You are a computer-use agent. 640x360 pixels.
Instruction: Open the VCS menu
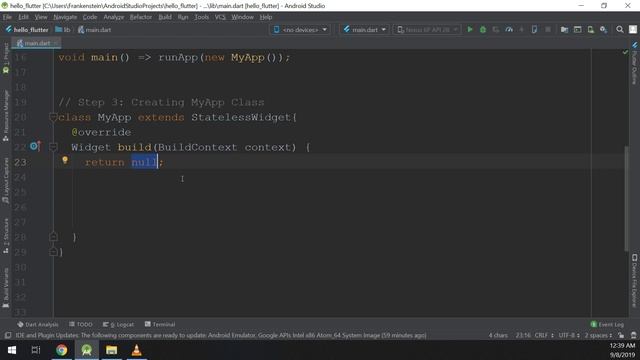click(x=220, y=17)
